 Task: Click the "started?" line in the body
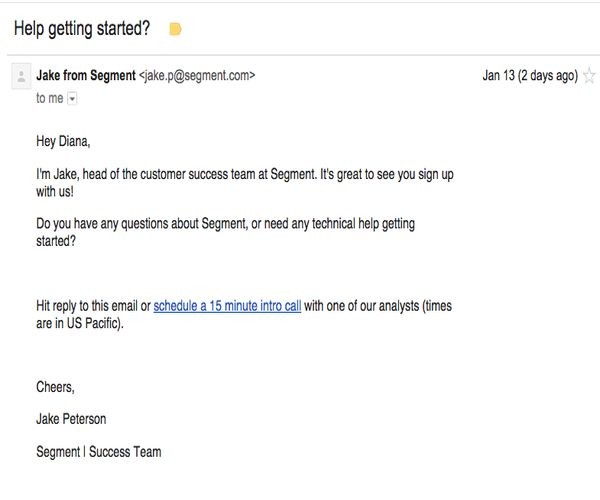coord(56,241)
